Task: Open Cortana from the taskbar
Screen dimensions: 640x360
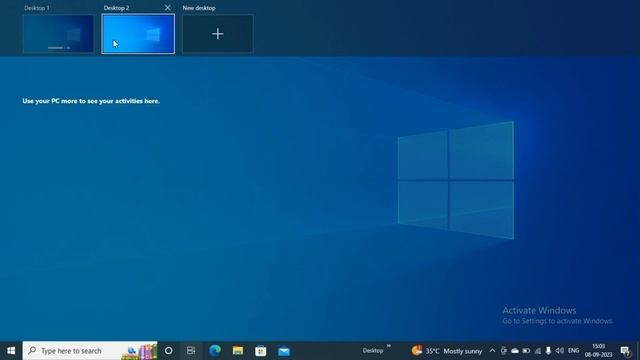Action: [x=169, y=351]
